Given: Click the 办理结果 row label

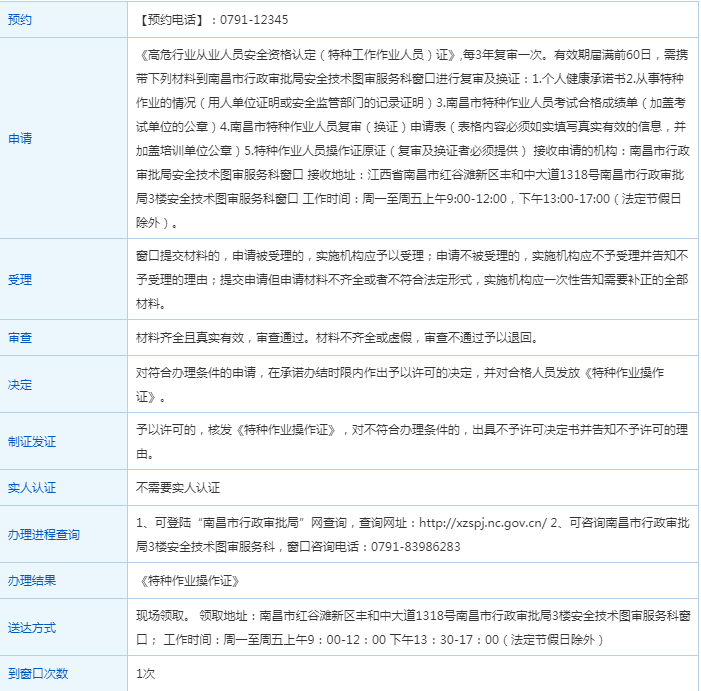Looking at the screenshot, I should point(32,581).
